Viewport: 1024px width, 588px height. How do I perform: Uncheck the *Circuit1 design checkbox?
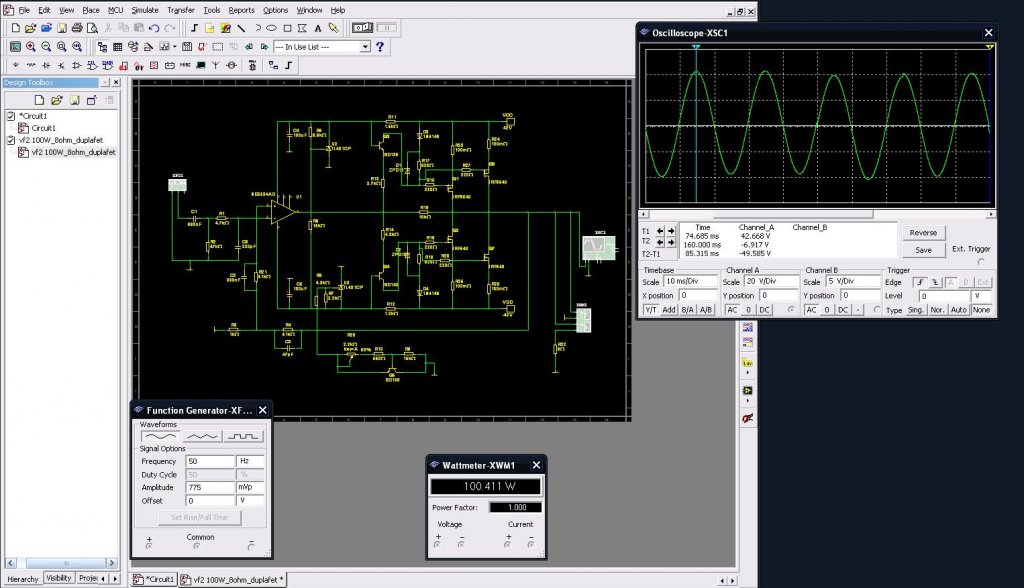click(x=11, y=116)
